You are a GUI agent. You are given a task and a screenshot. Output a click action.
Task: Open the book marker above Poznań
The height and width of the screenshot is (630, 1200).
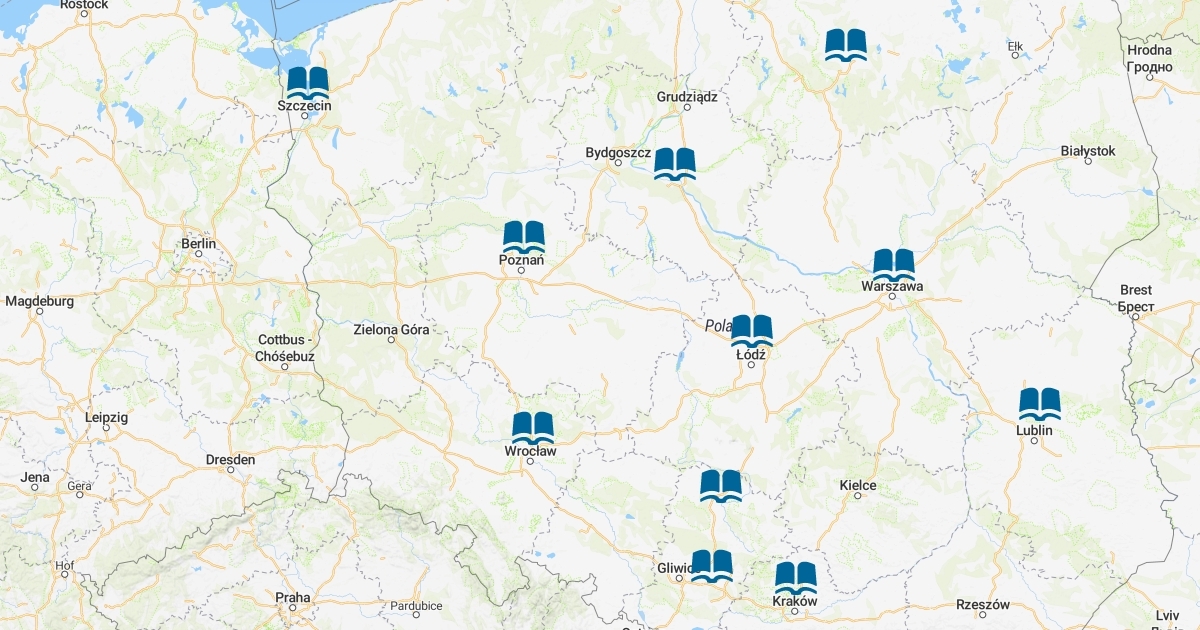click(524, 237)
